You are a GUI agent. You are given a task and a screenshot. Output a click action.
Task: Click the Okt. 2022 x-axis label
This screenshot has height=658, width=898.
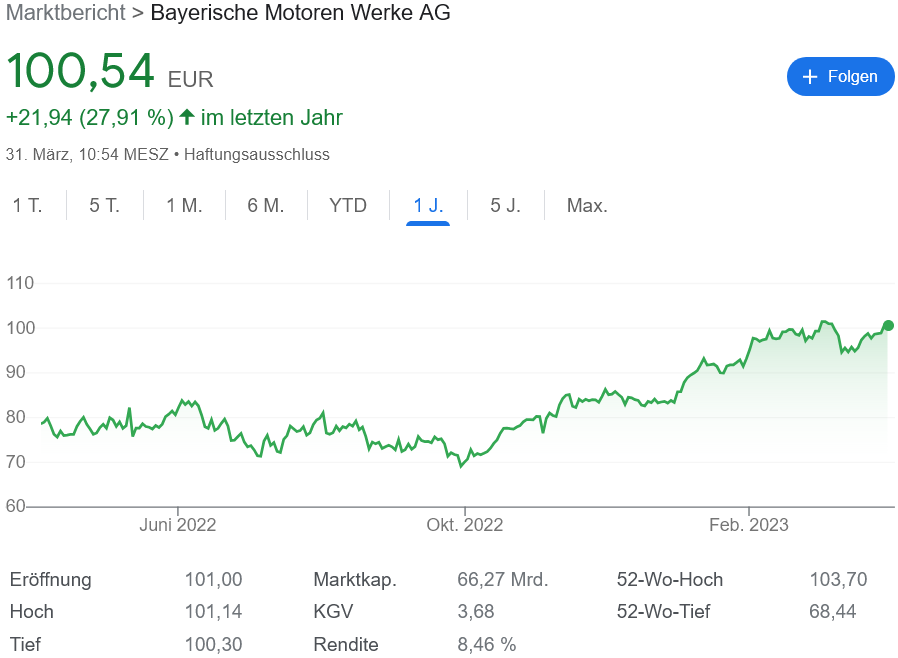464,525
